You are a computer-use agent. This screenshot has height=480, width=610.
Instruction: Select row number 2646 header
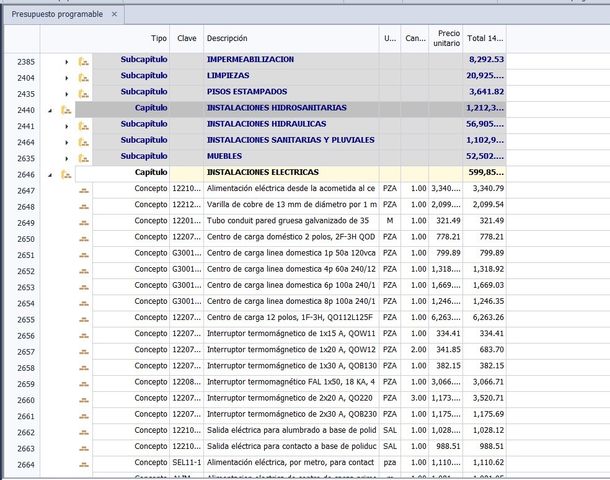pos(22,175)
